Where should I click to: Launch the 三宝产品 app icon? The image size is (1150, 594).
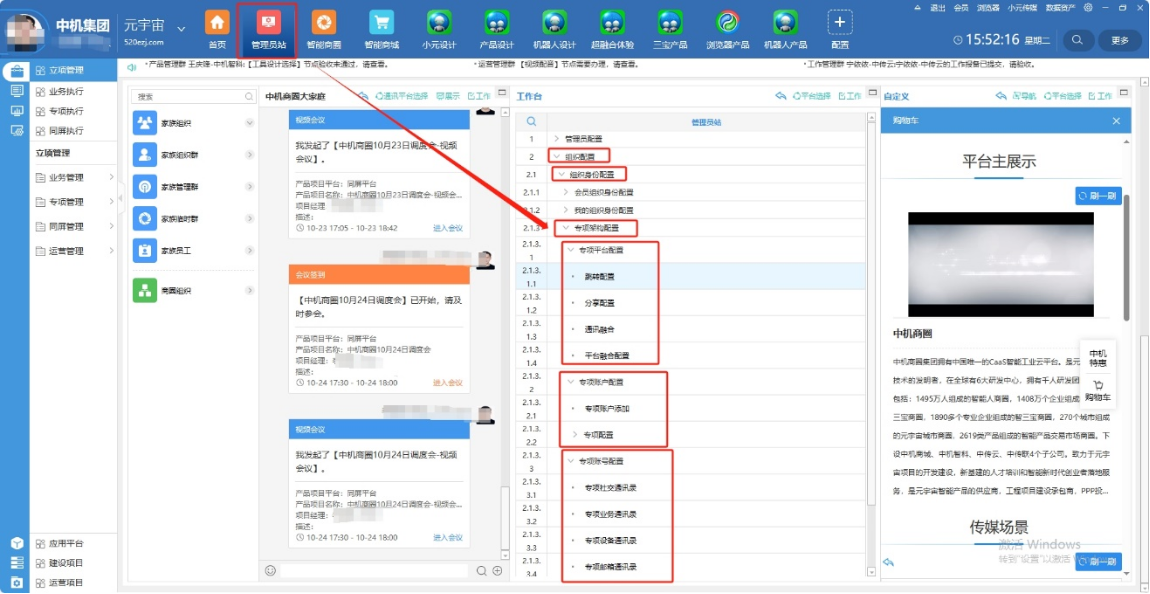670,23
